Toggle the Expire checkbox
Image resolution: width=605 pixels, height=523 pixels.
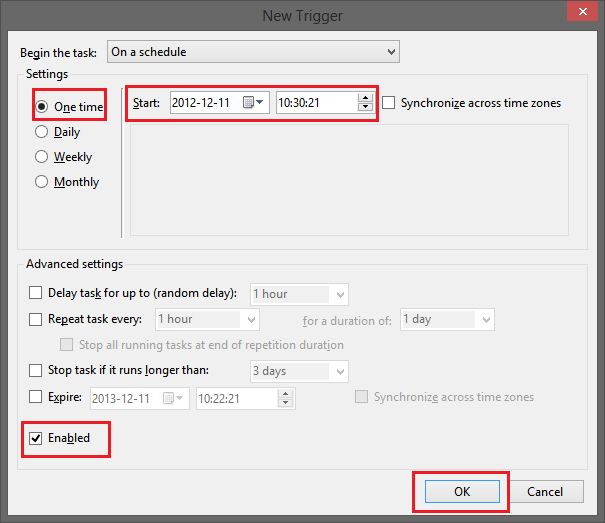click(x=35, y=397)
